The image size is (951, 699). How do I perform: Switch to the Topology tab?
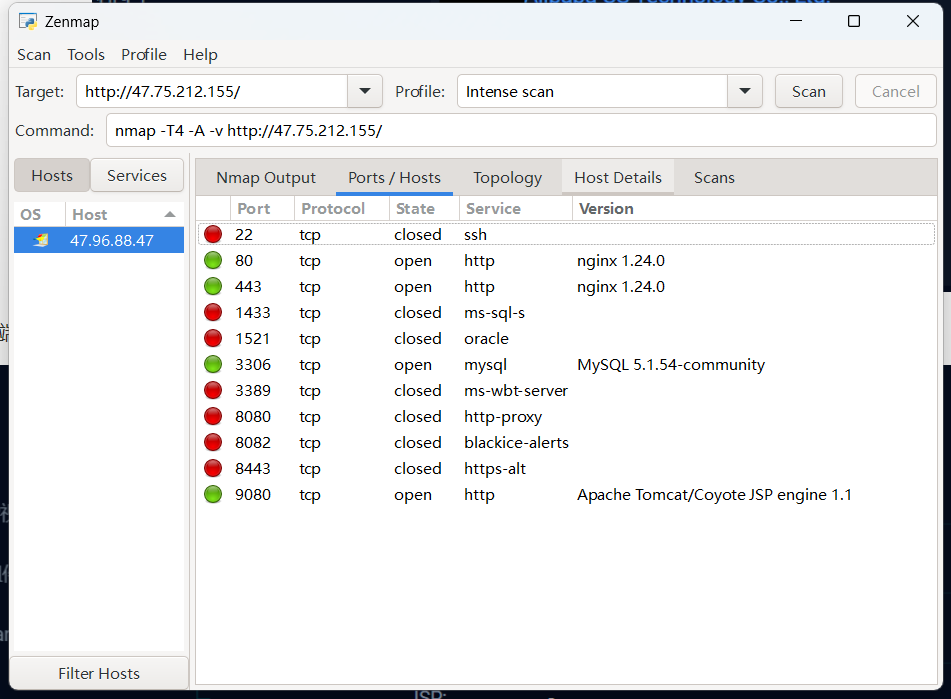tap(508, 178)
